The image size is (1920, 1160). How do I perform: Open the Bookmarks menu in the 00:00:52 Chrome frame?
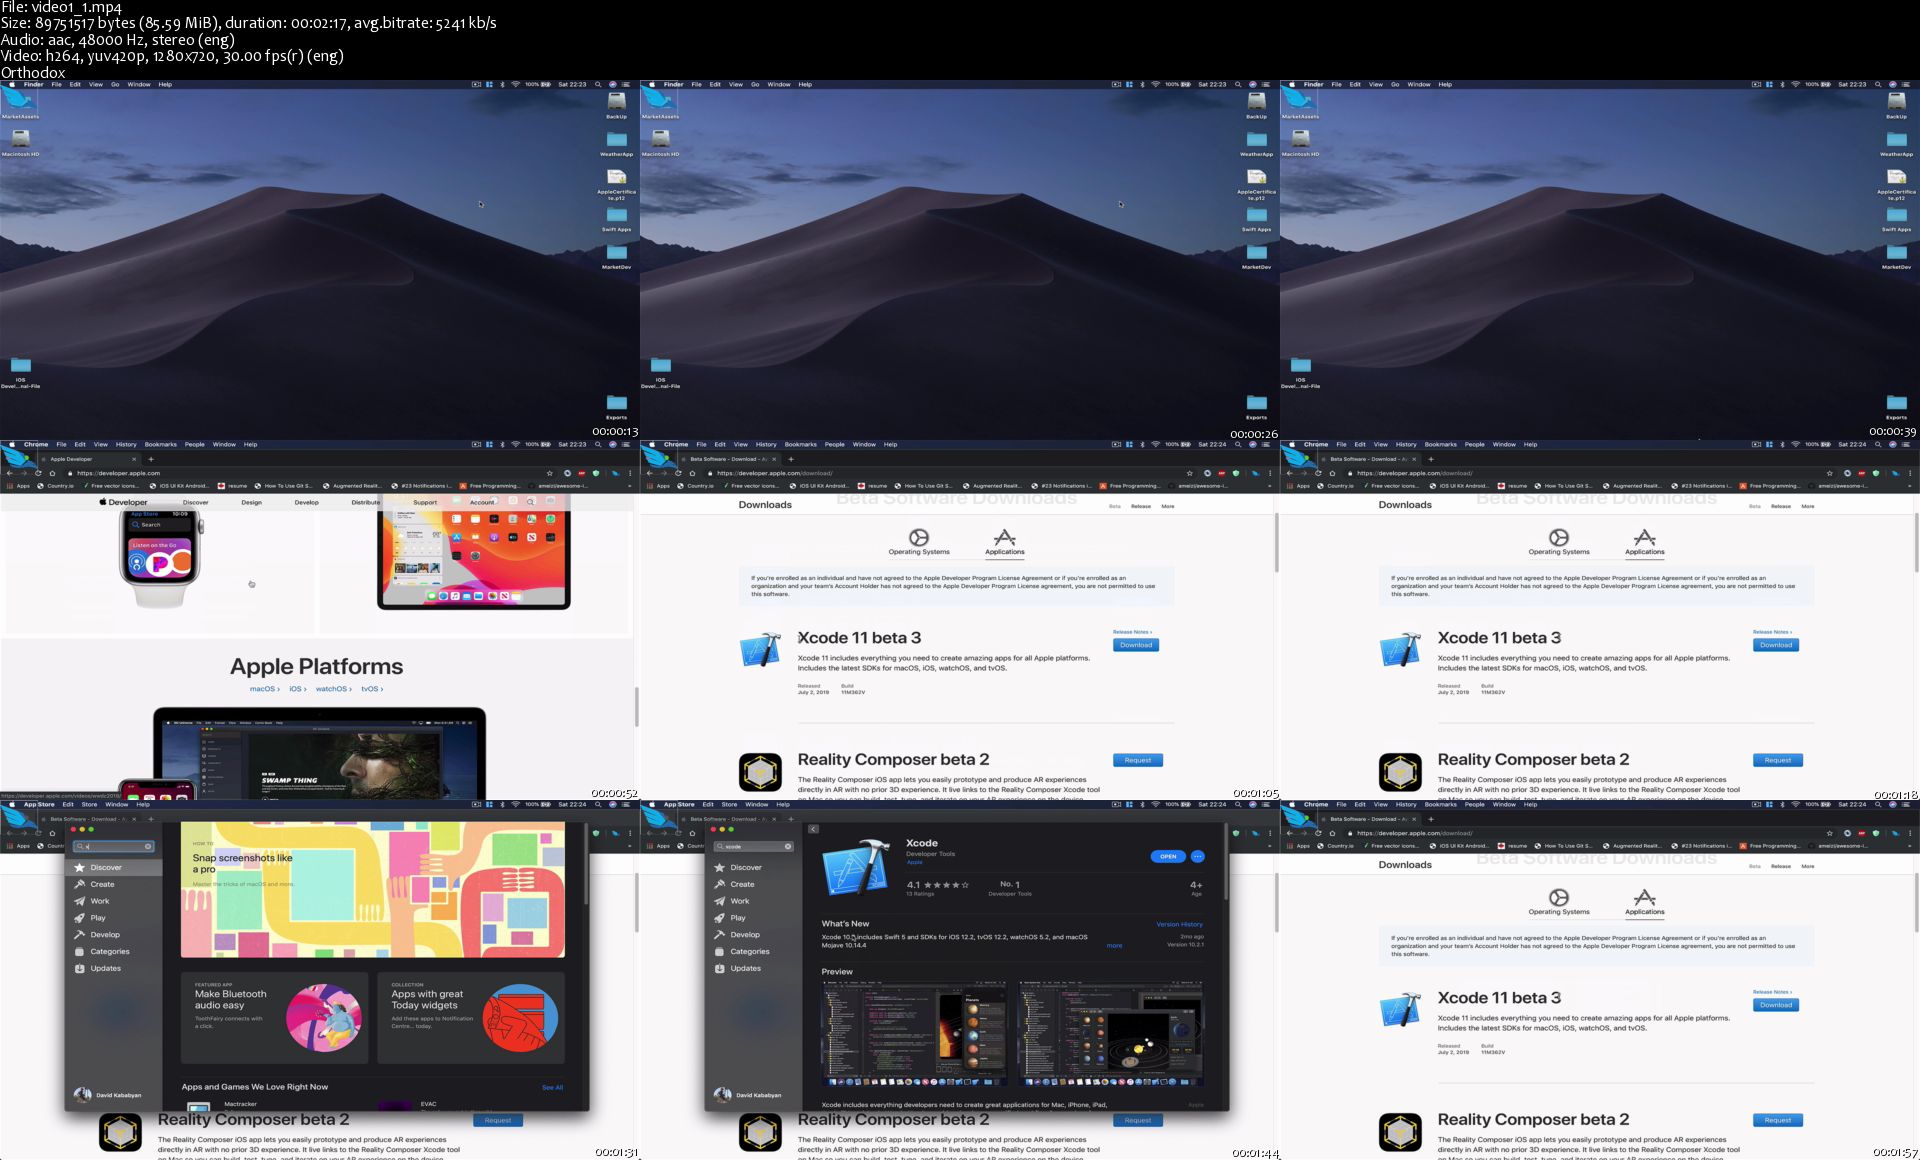160,444
